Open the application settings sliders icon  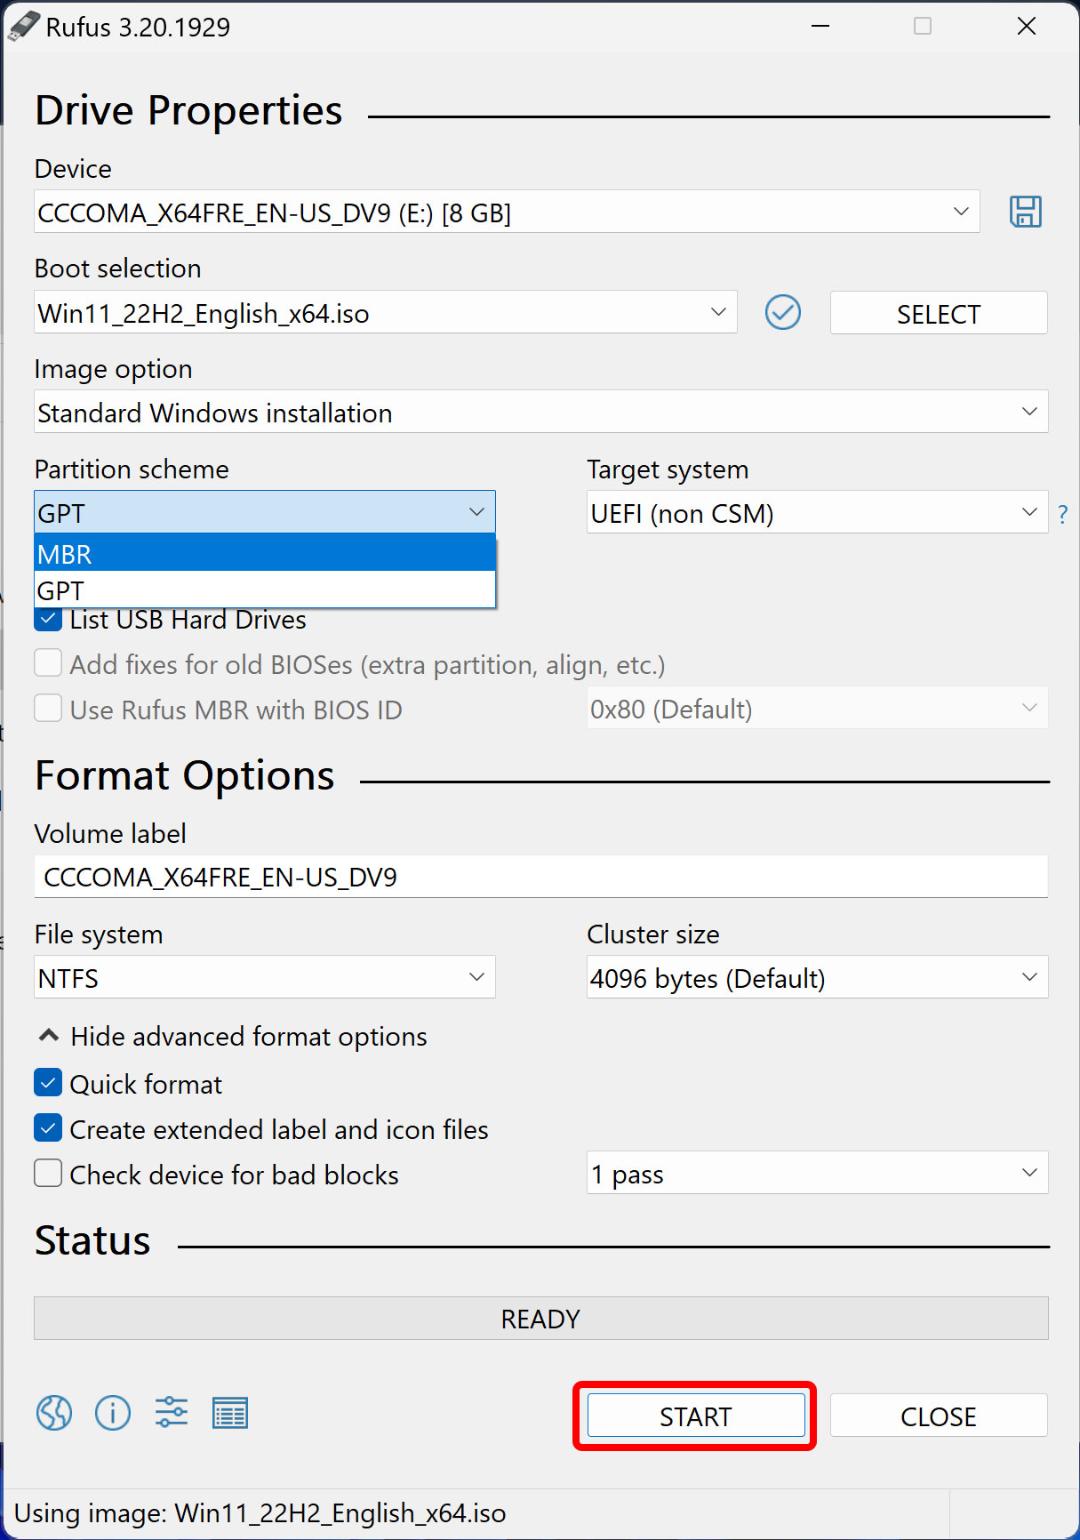point(171,1413)
